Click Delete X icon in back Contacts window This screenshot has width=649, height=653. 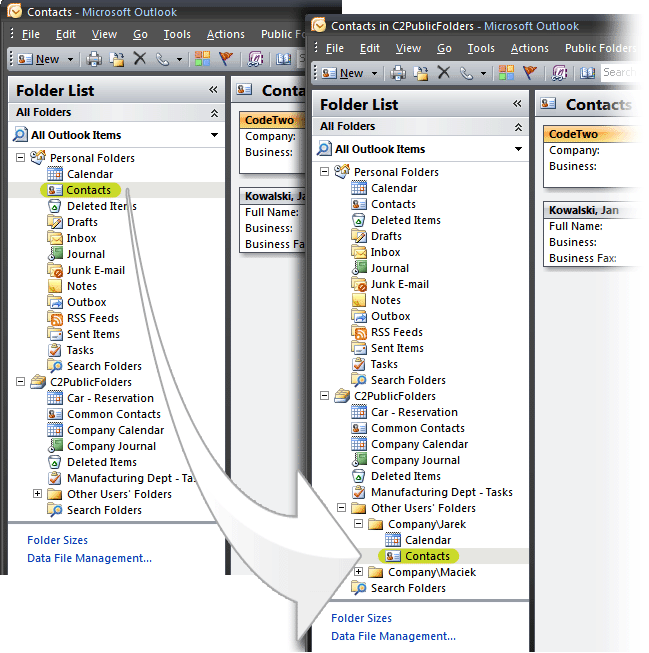[140, 59]
